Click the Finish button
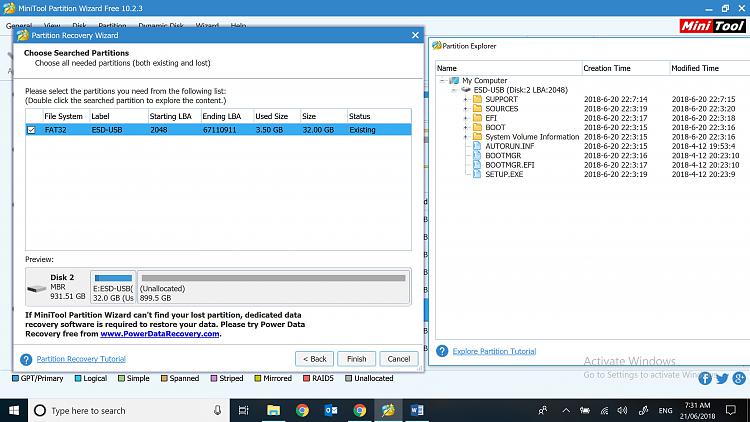This screenshot has height=422, width=750. click(x=356, y=359)
